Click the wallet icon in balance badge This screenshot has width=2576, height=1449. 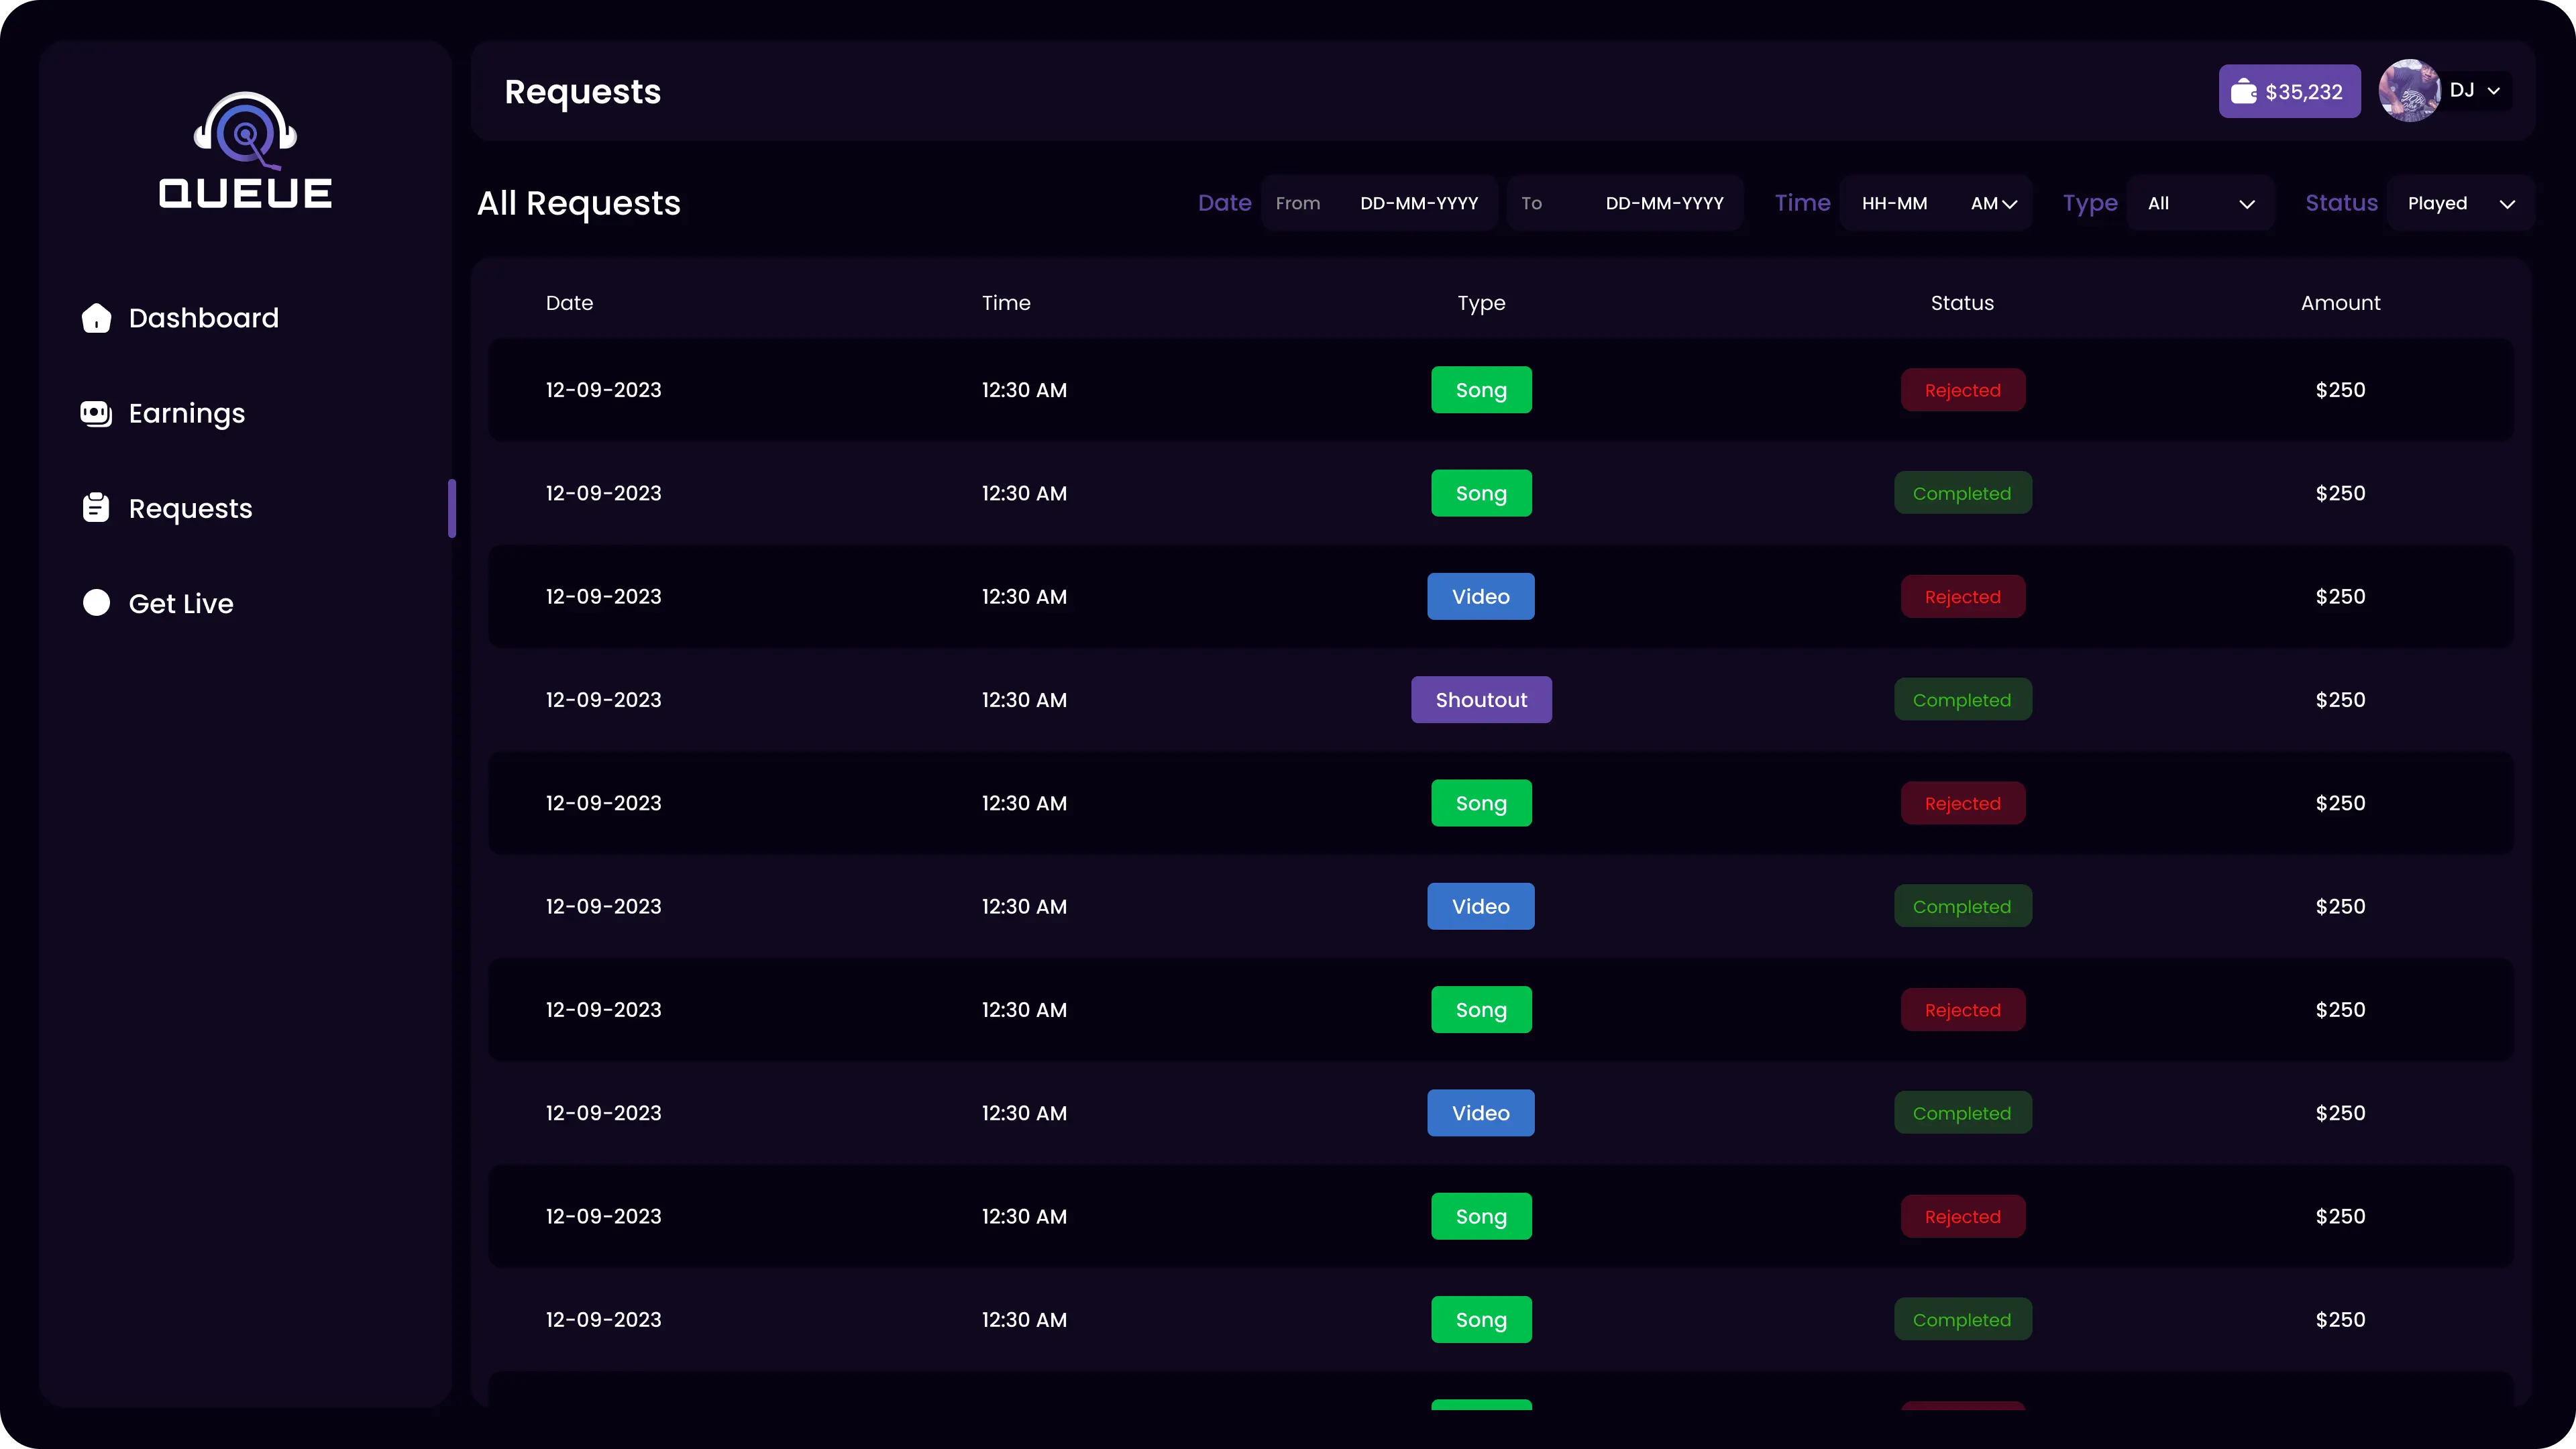click(2244, 92)
